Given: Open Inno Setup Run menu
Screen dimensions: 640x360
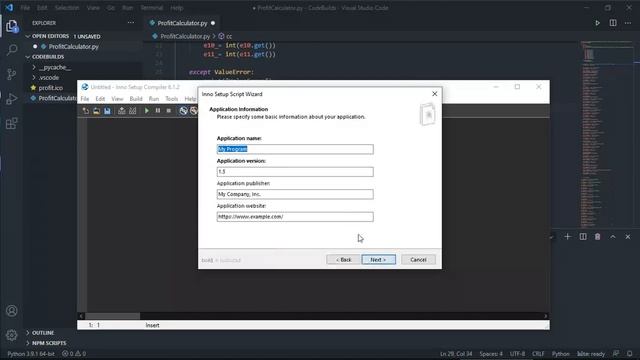Looking at the screenshot, I should 154,99.
